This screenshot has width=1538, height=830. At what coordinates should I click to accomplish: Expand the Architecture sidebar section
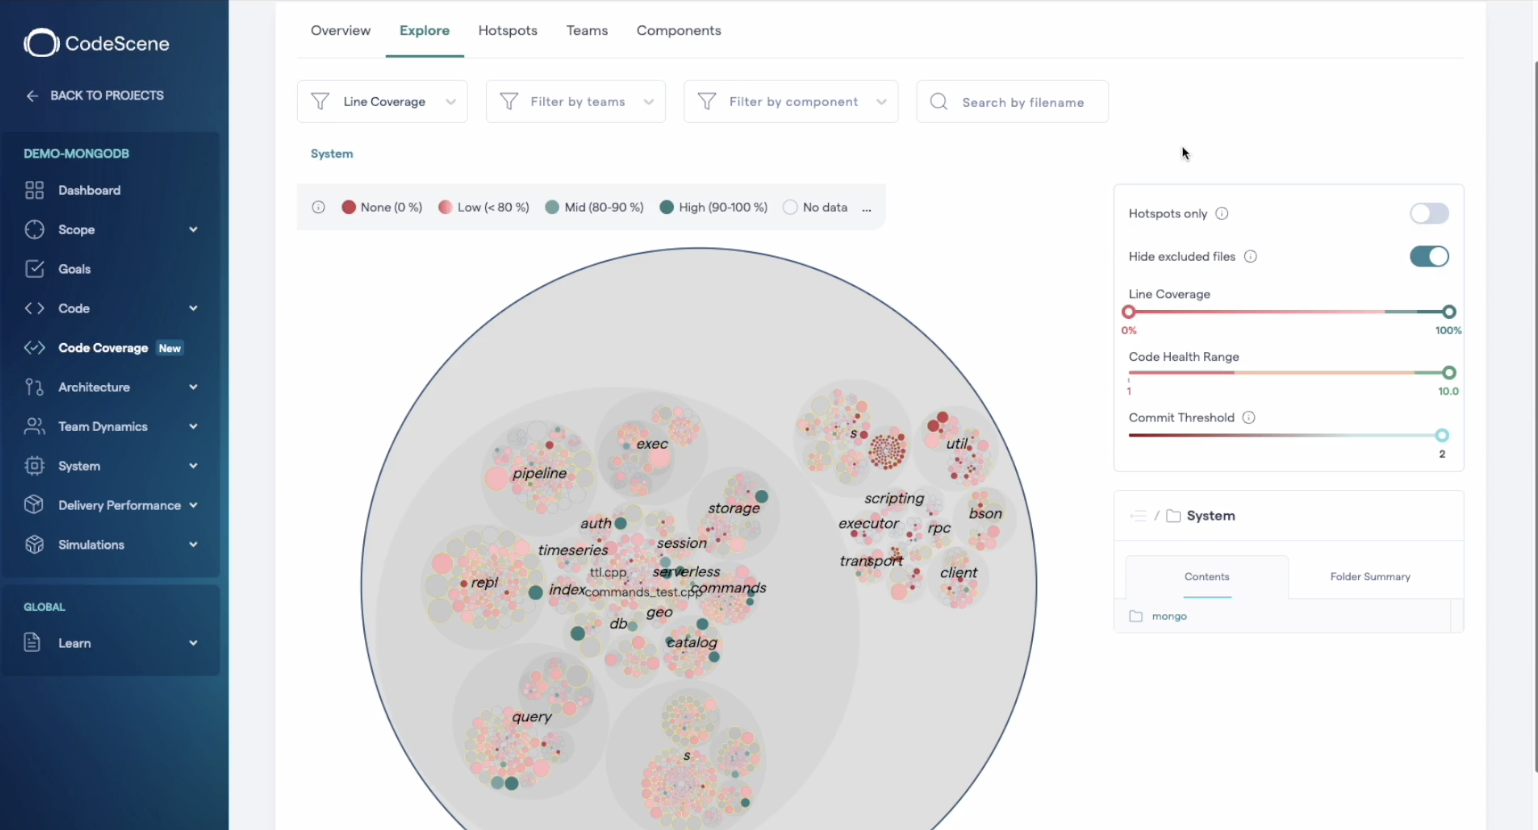pyautogui.click(x=193, y=387)
